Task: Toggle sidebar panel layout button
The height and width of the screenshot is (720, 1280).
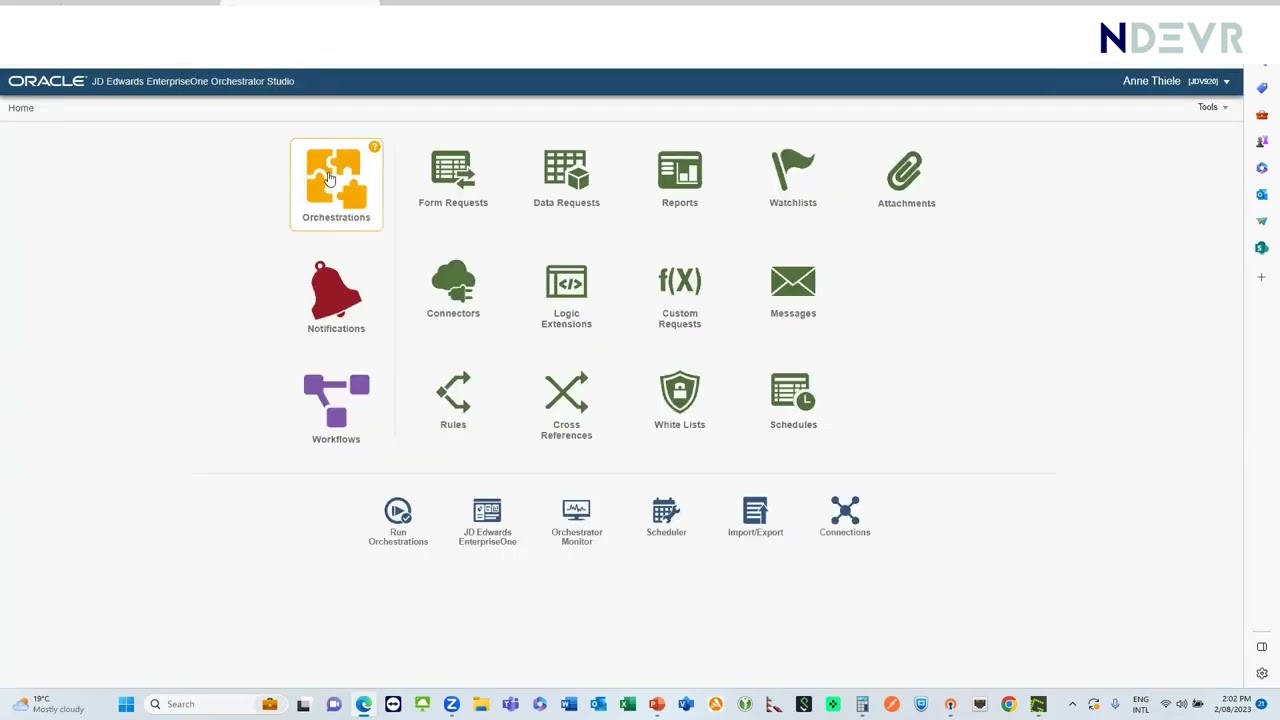Action: pyautogui.click(x=1262, y=647)
